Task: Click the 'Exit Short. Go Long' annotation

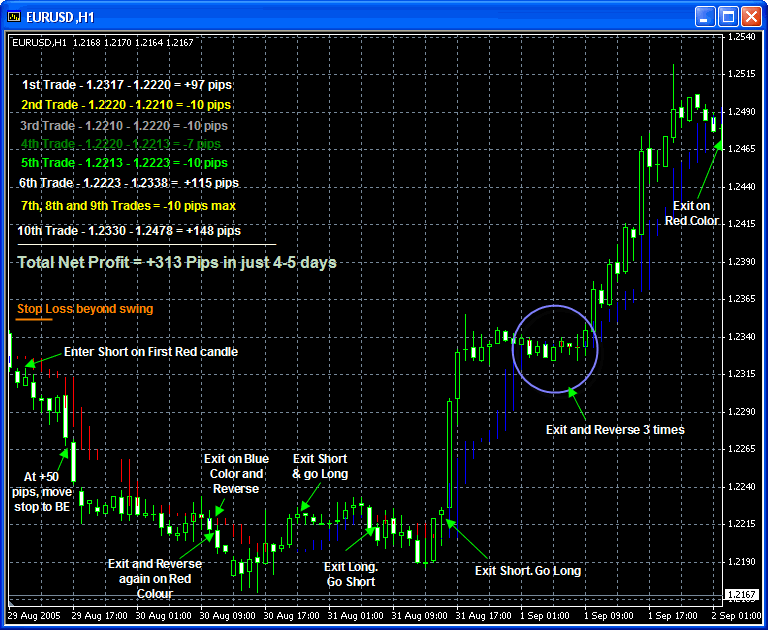Action: pyautogui.click(x=527, y=571)
